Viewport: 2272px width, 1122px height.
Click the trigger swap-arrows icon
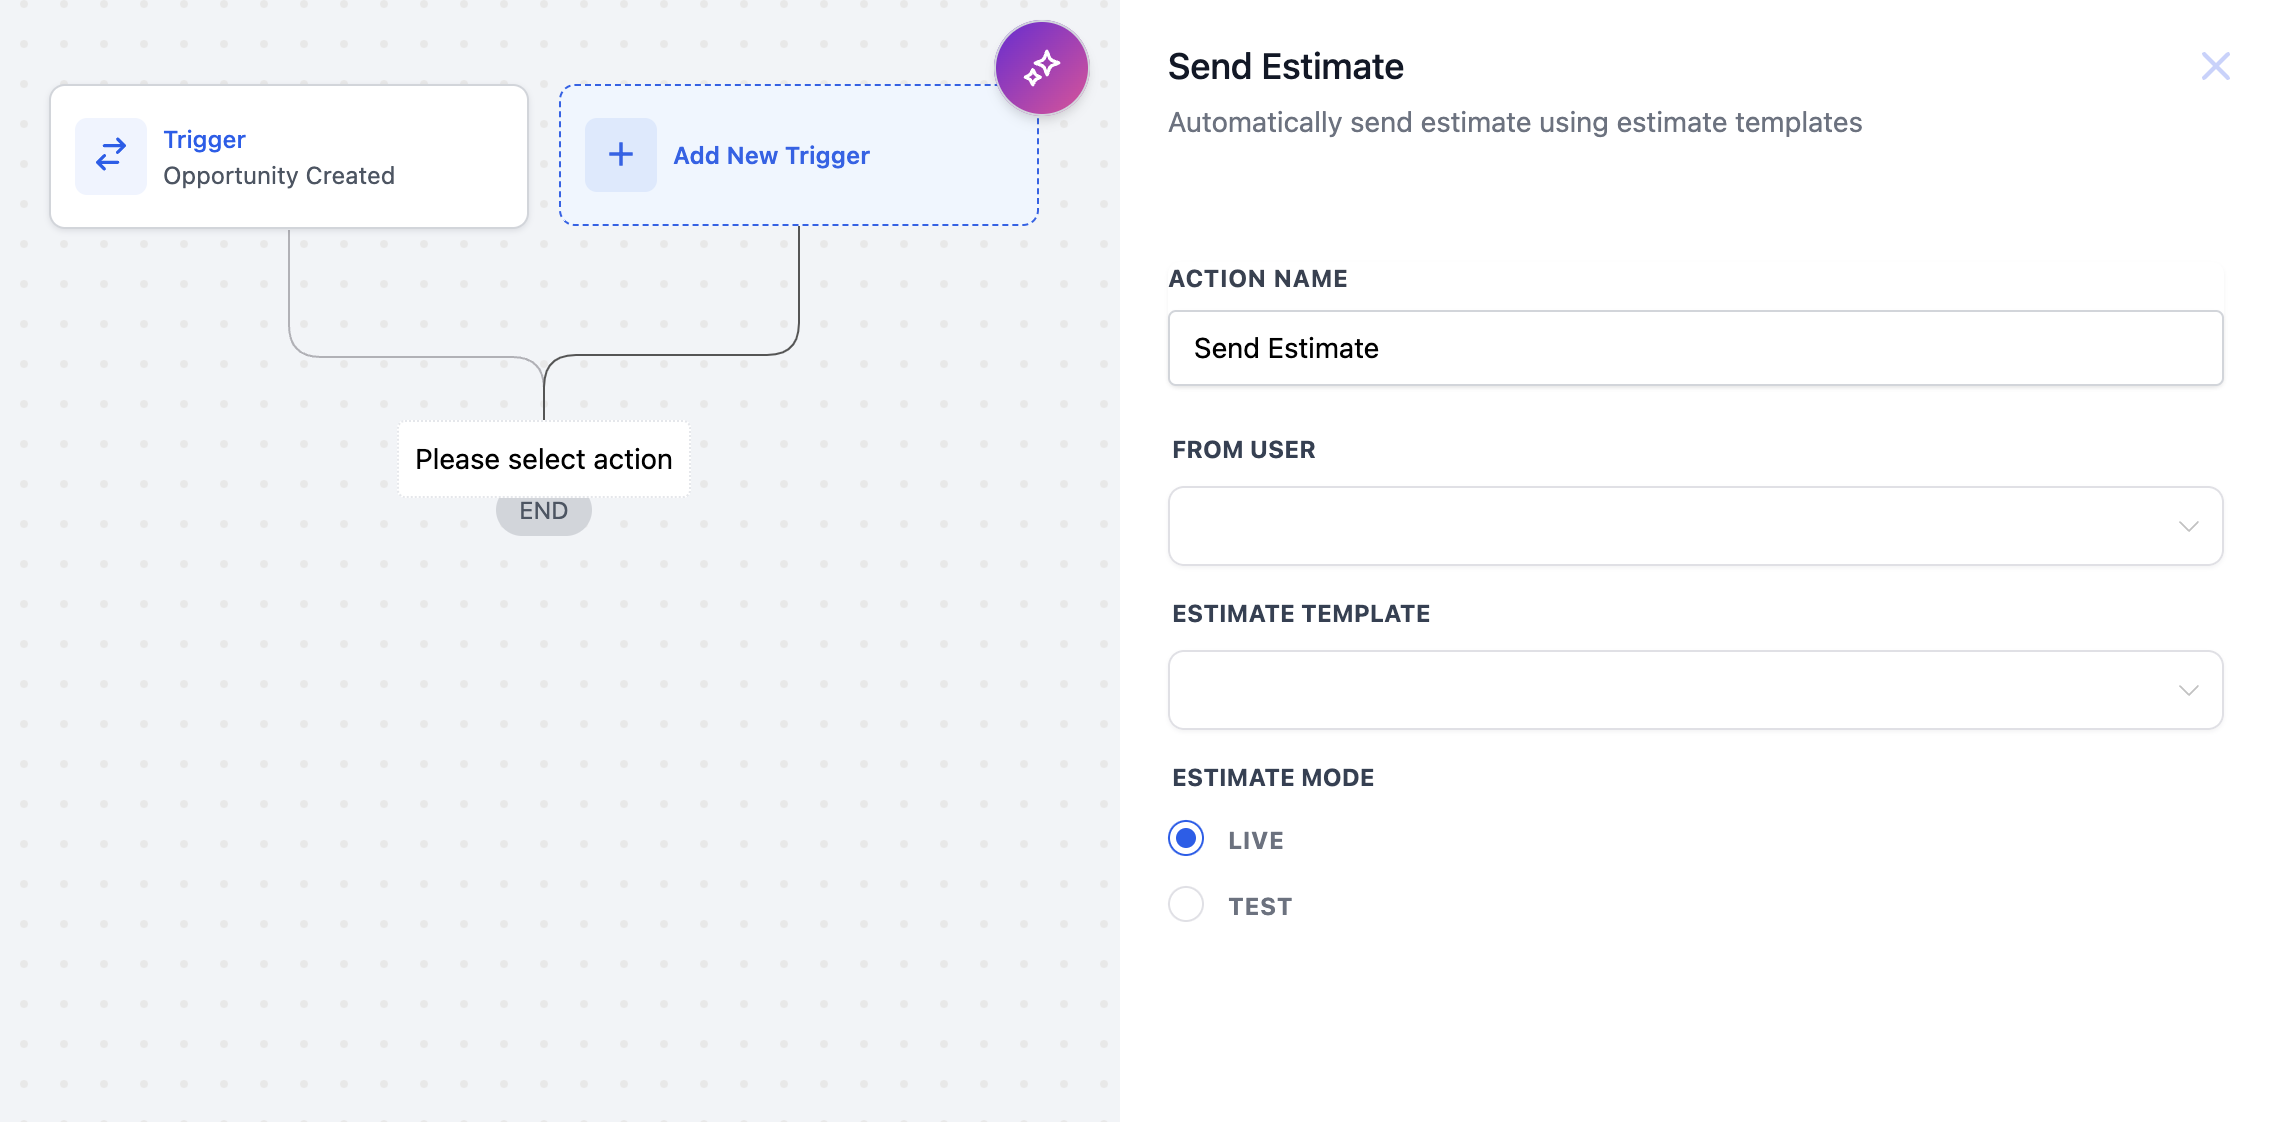click(111, 155)
